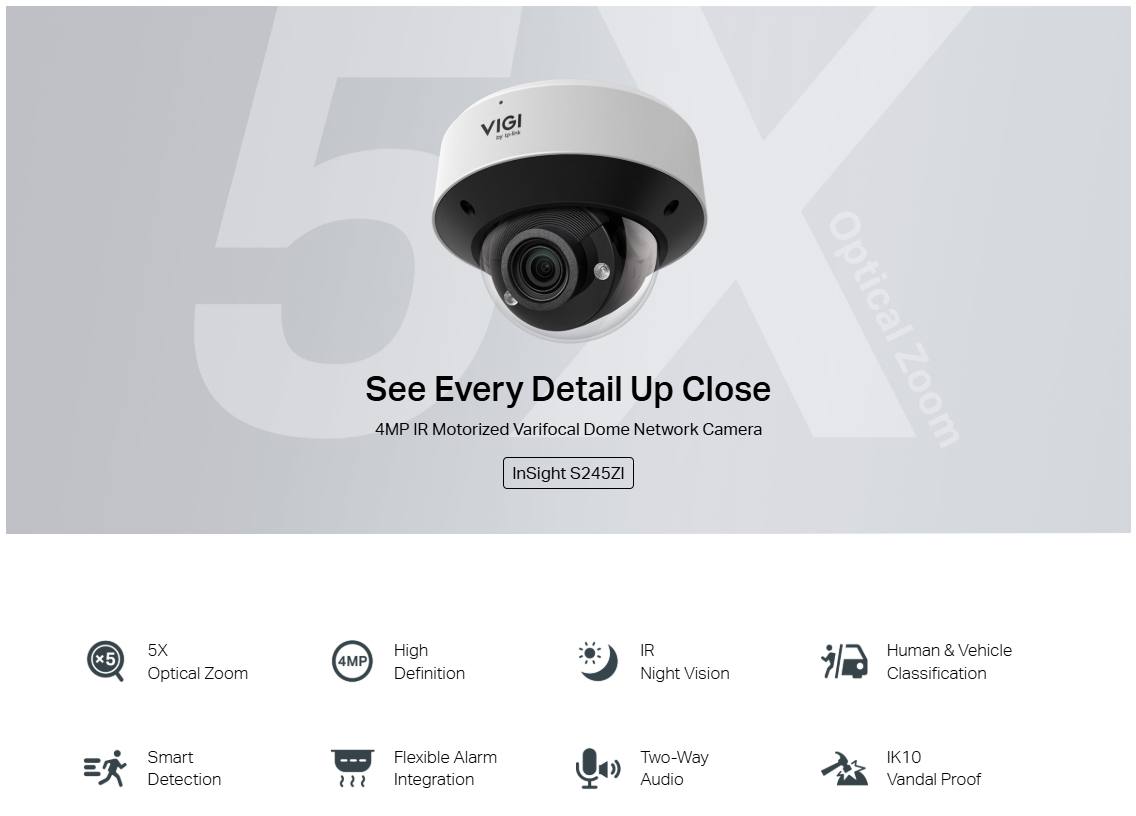The width and height of the screenshot is (1136, 816).
Task: Click the Flexible Alarm Integration icon
Action: tap(352, 768)
